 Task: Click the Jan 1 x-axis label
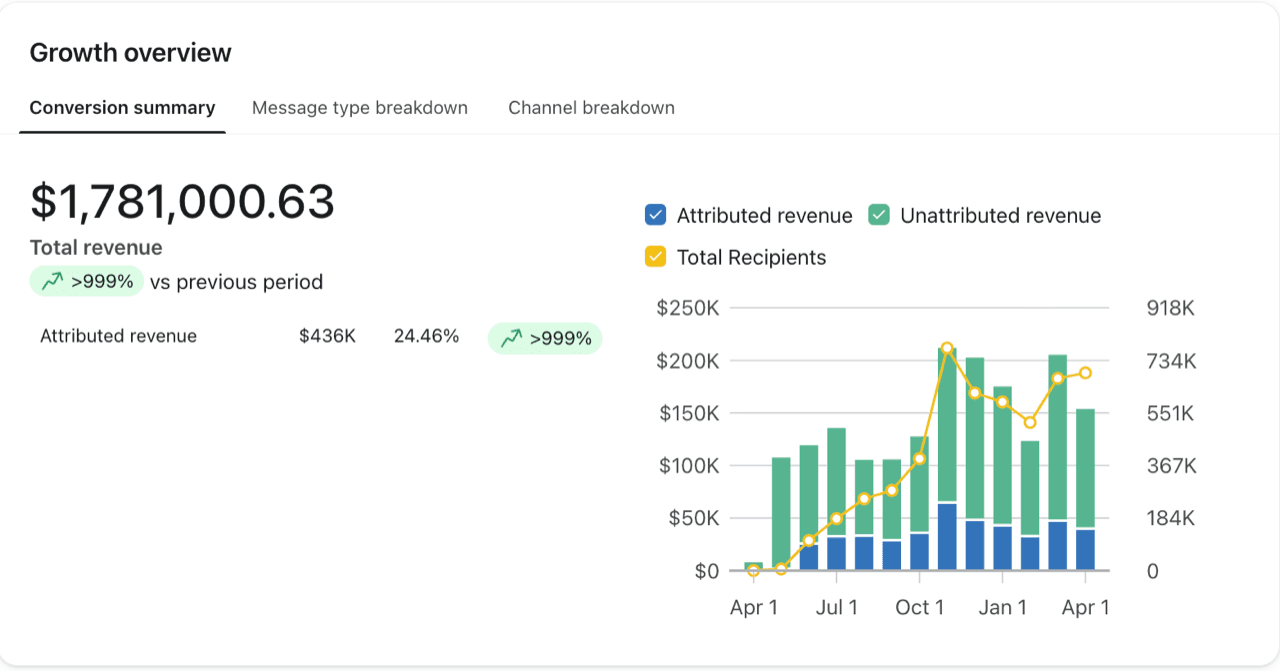(1002, 607)
